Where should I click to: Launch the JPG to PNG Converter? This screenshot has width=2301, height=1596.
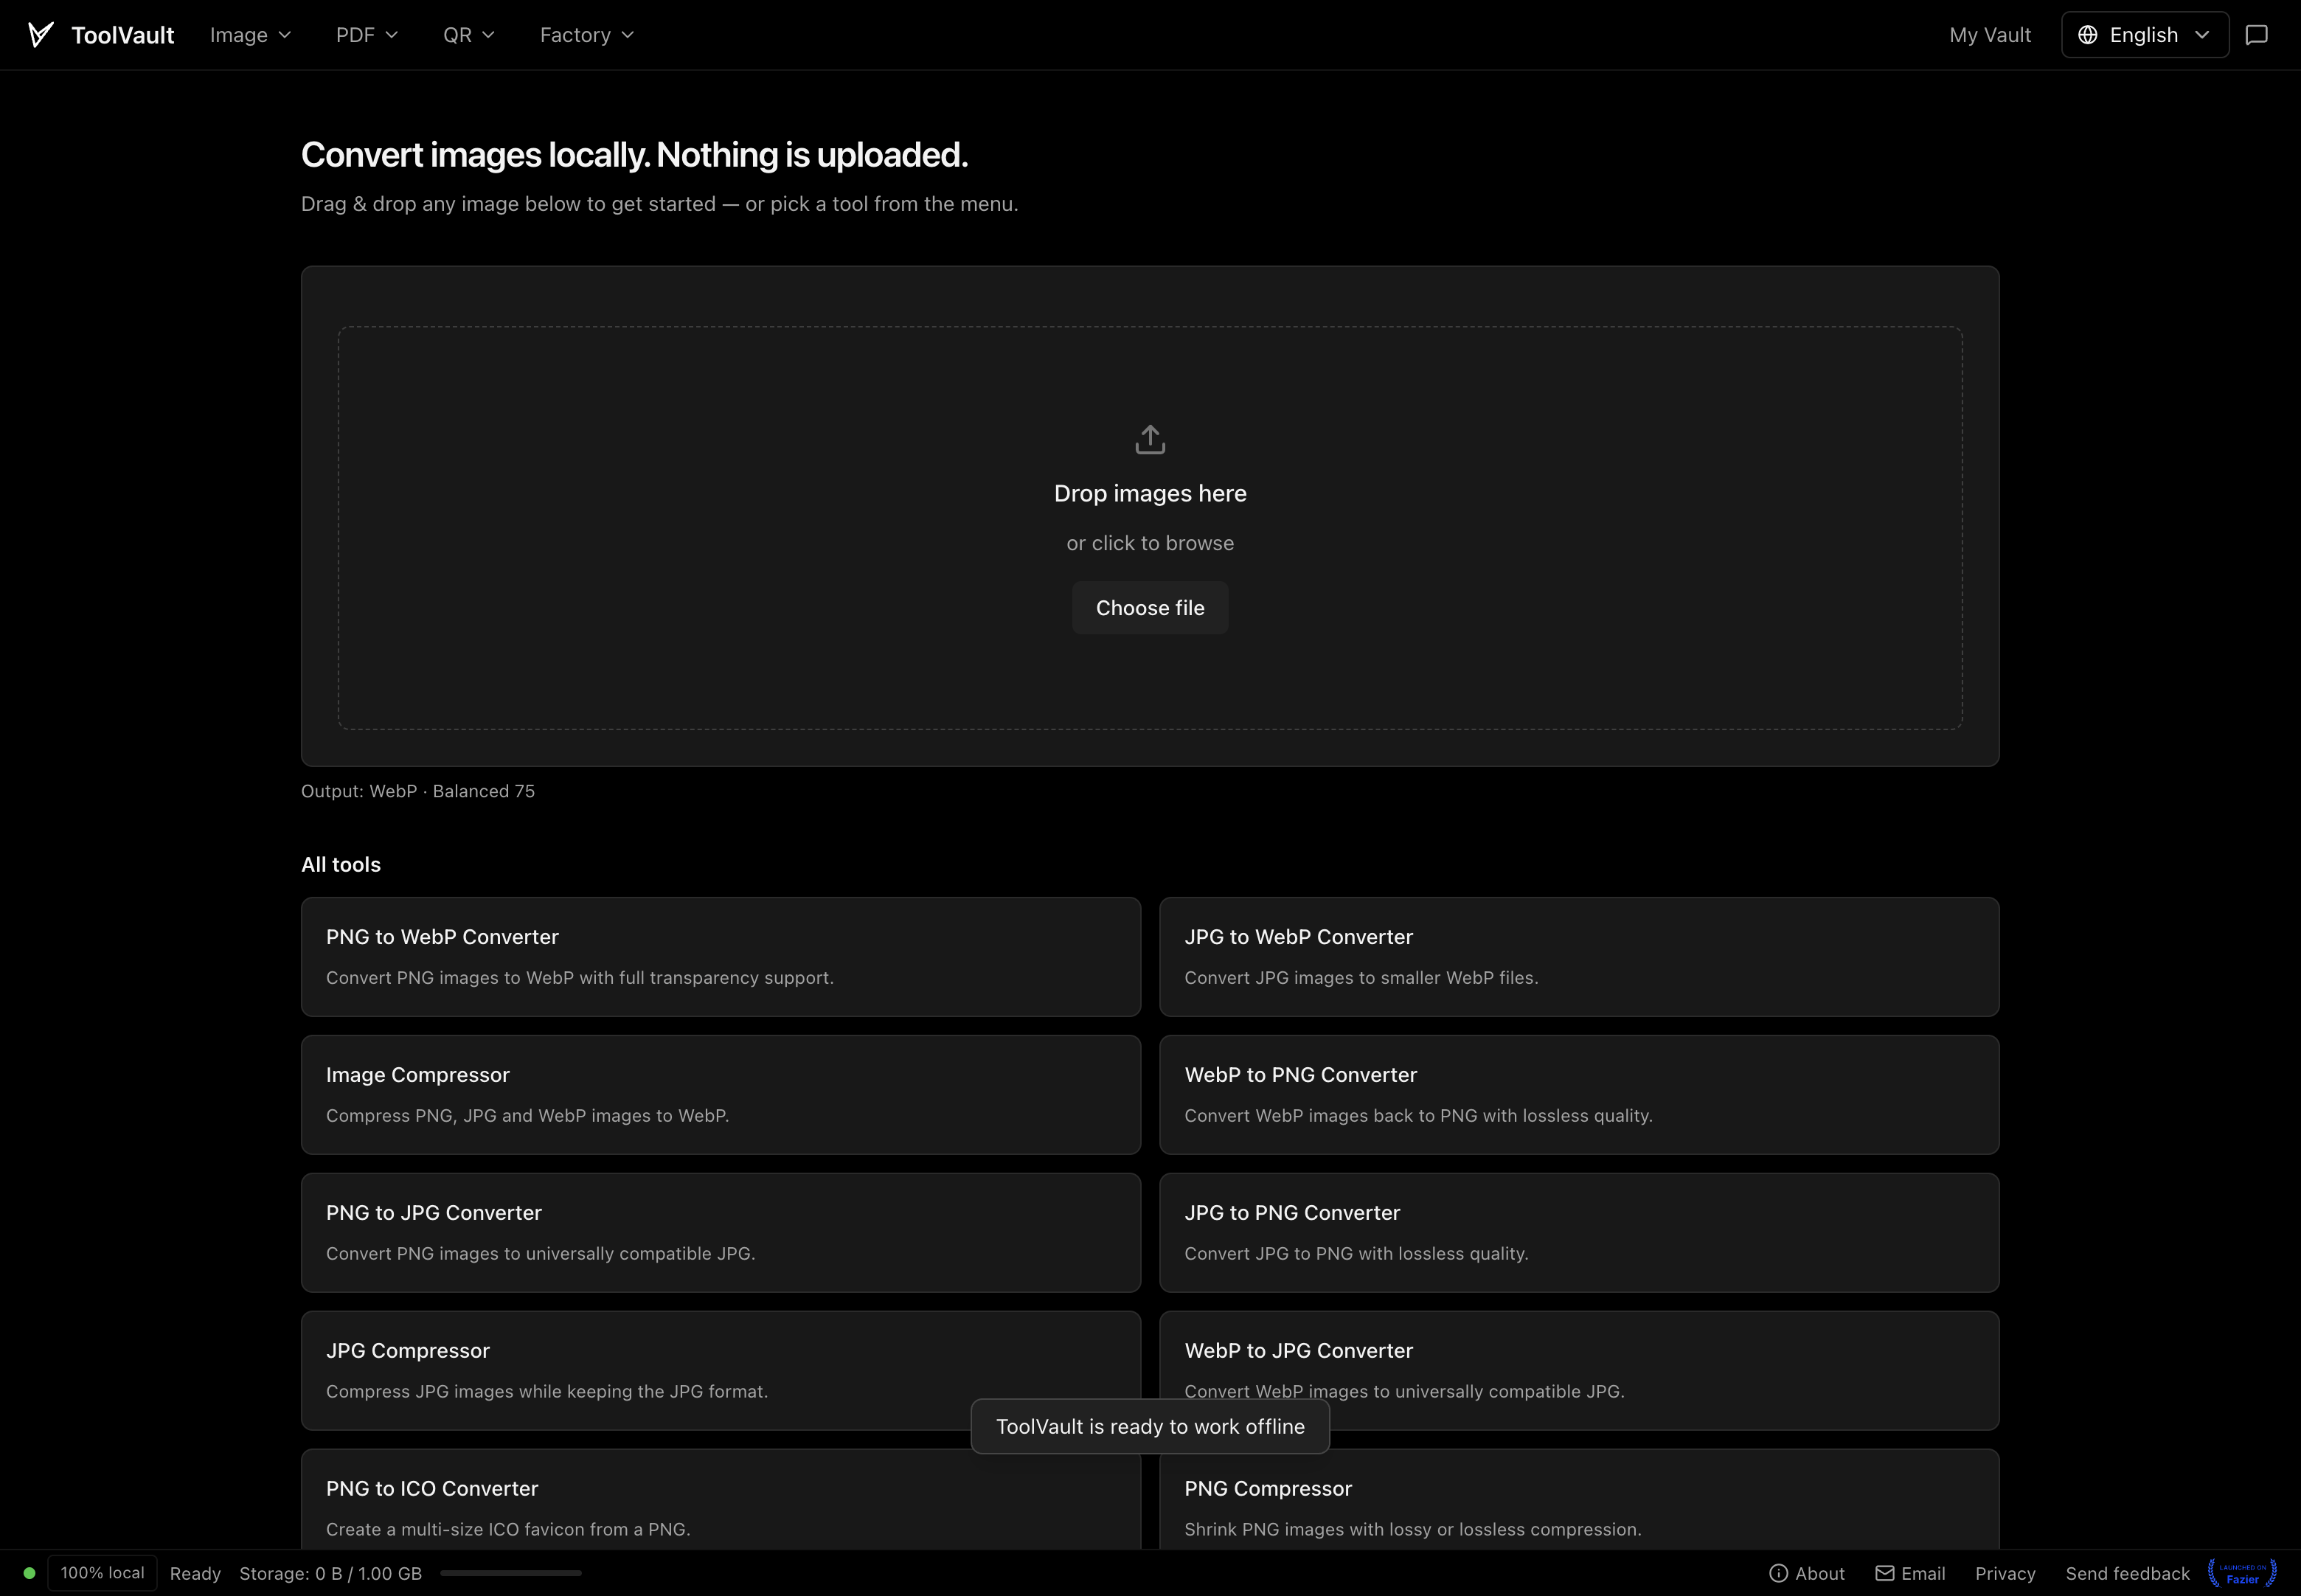1579,1233
